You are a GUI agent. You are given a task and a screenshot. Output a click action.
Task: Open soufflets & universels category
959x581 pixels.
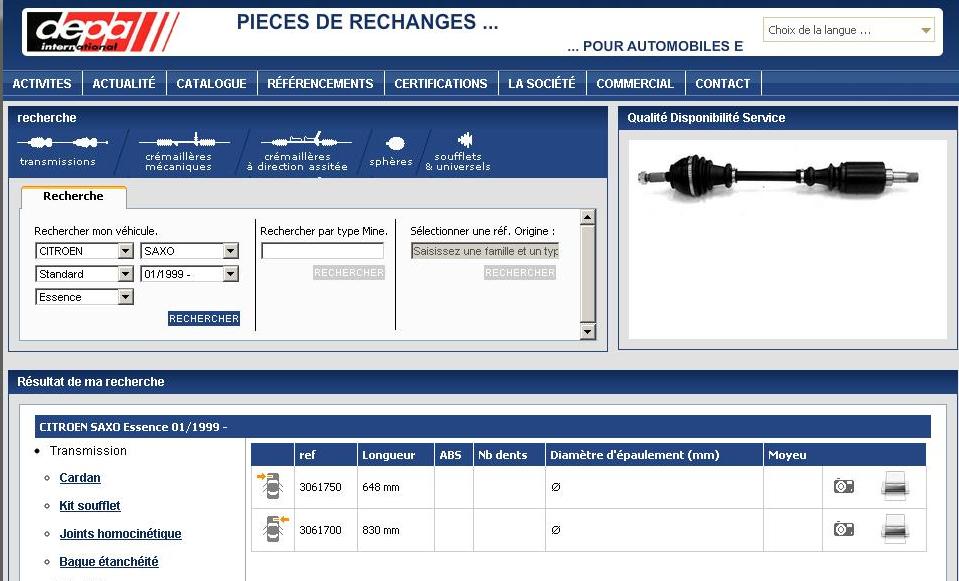463,141
